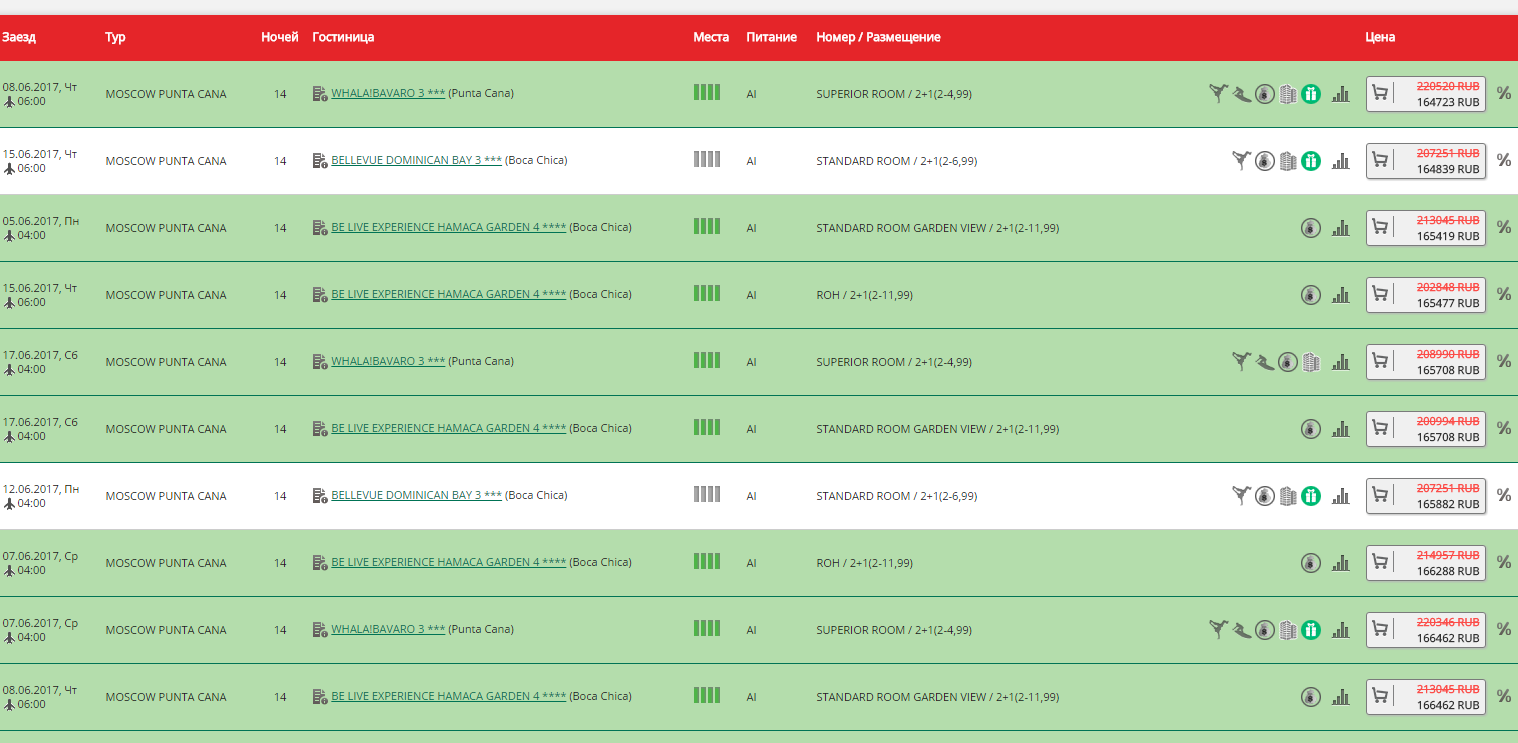
Task: Click the surfer icon in the 164723 RUB row
Action: pos(1241,94)
